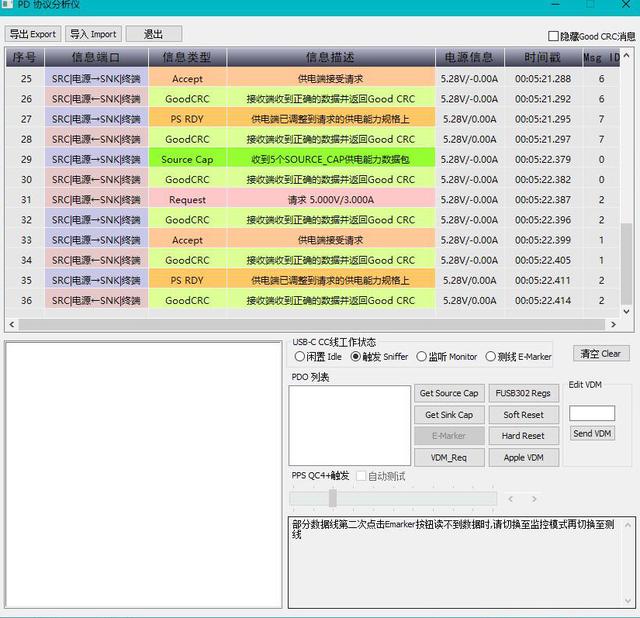Screen dimensions: 640x618
Task: Click row number 30 cell
Action: [x=26, y=180]
